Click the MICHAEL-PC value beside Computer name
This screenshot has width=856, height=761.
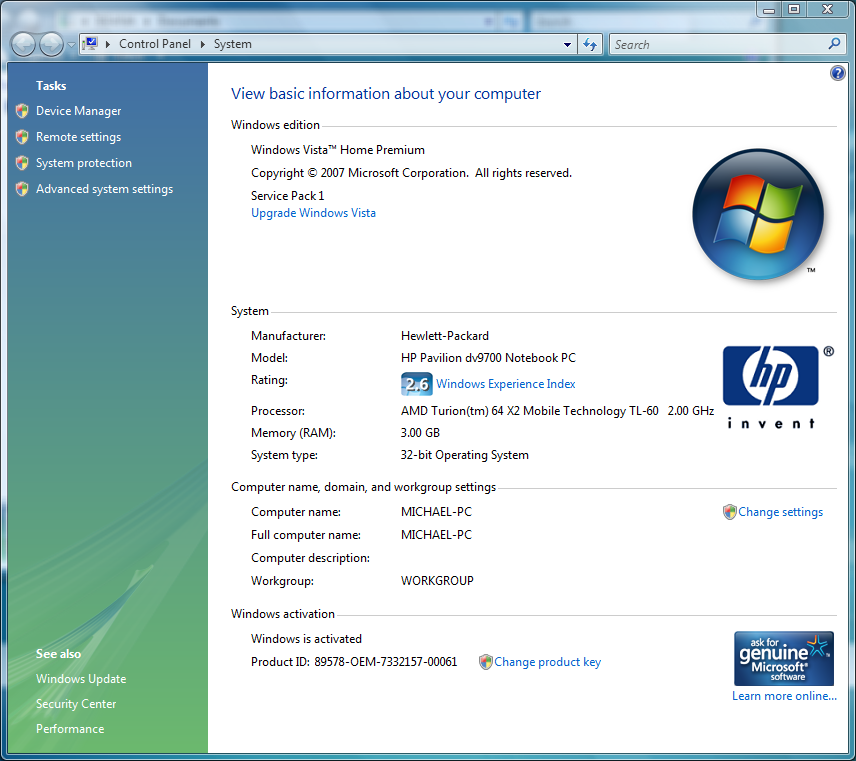(436, 512)
